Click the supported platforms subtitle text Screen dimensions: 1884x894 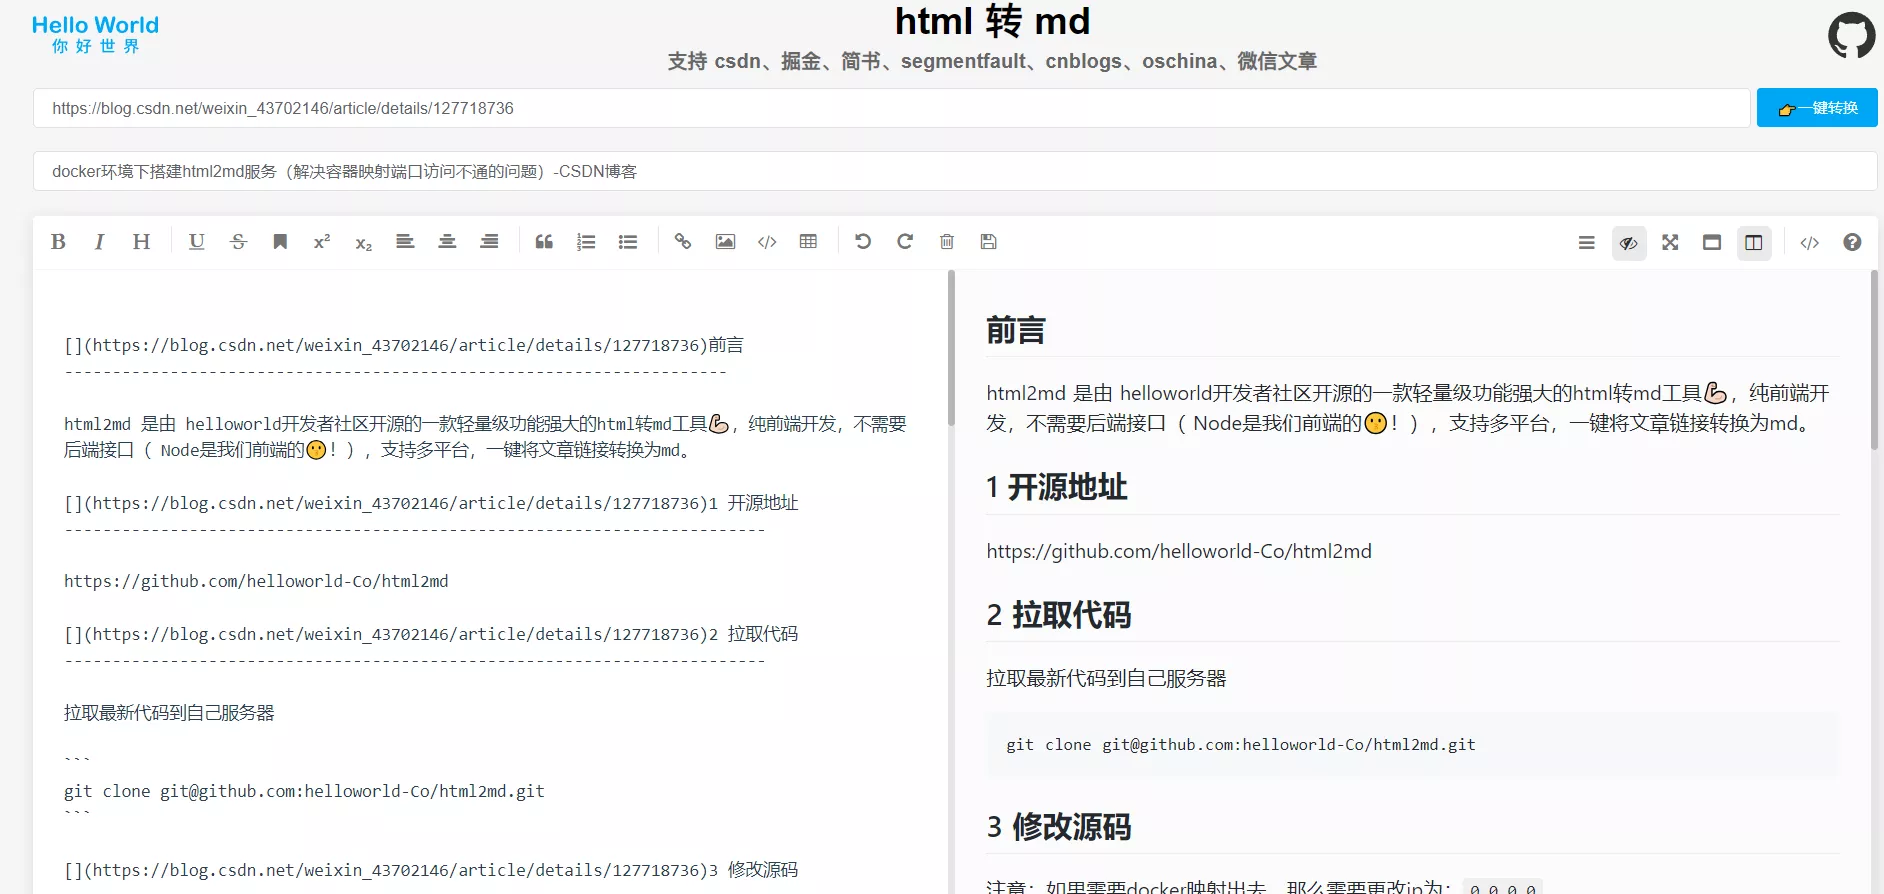coord(992,61)
